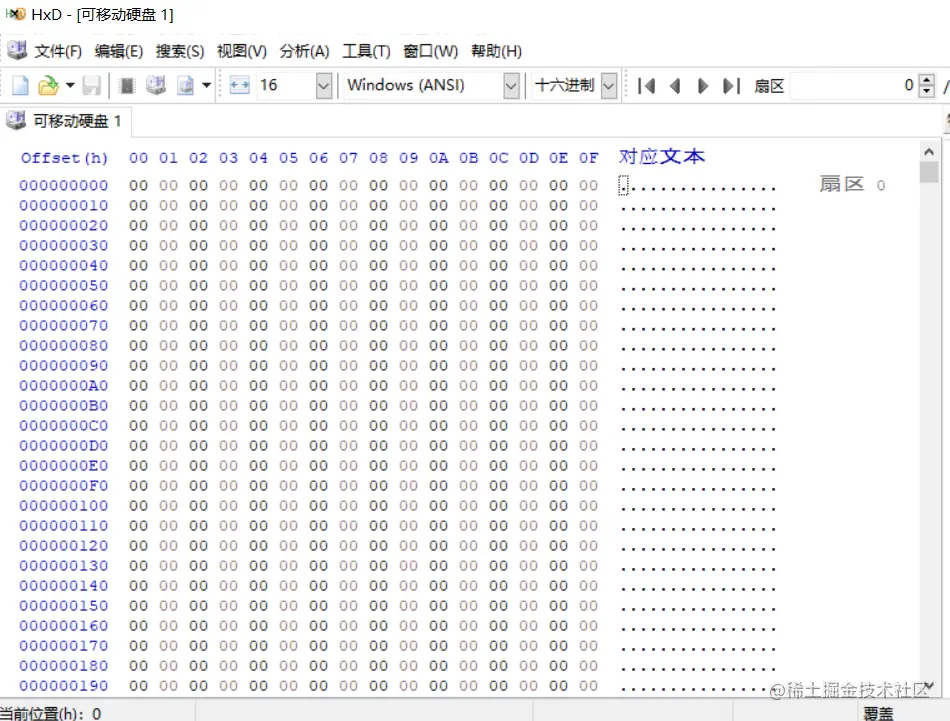Click the 对应文本 column header
Image resolution: width=950 pixels, height=721 pixels.
pos(662,157)
